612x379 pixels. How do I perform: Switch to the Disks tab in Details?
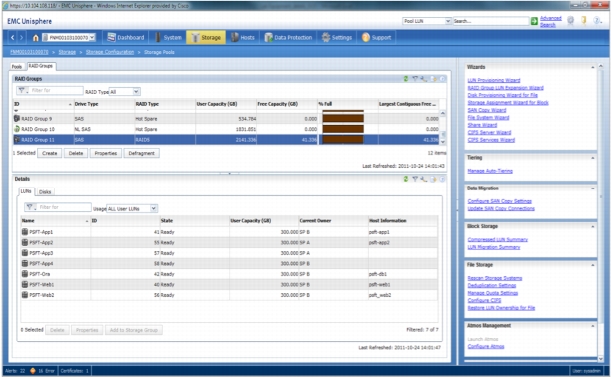pyautogui.click(x=45, y=192)
